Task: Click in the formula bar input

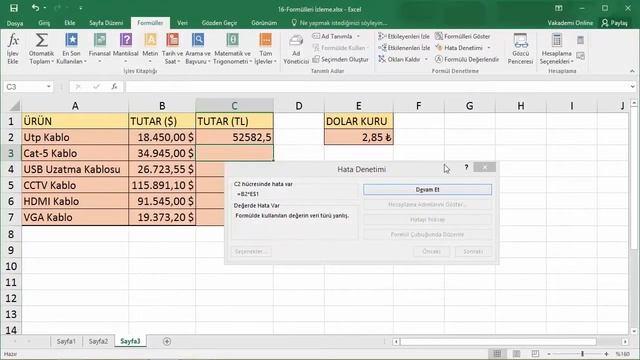Action: [x=376, y=87]
